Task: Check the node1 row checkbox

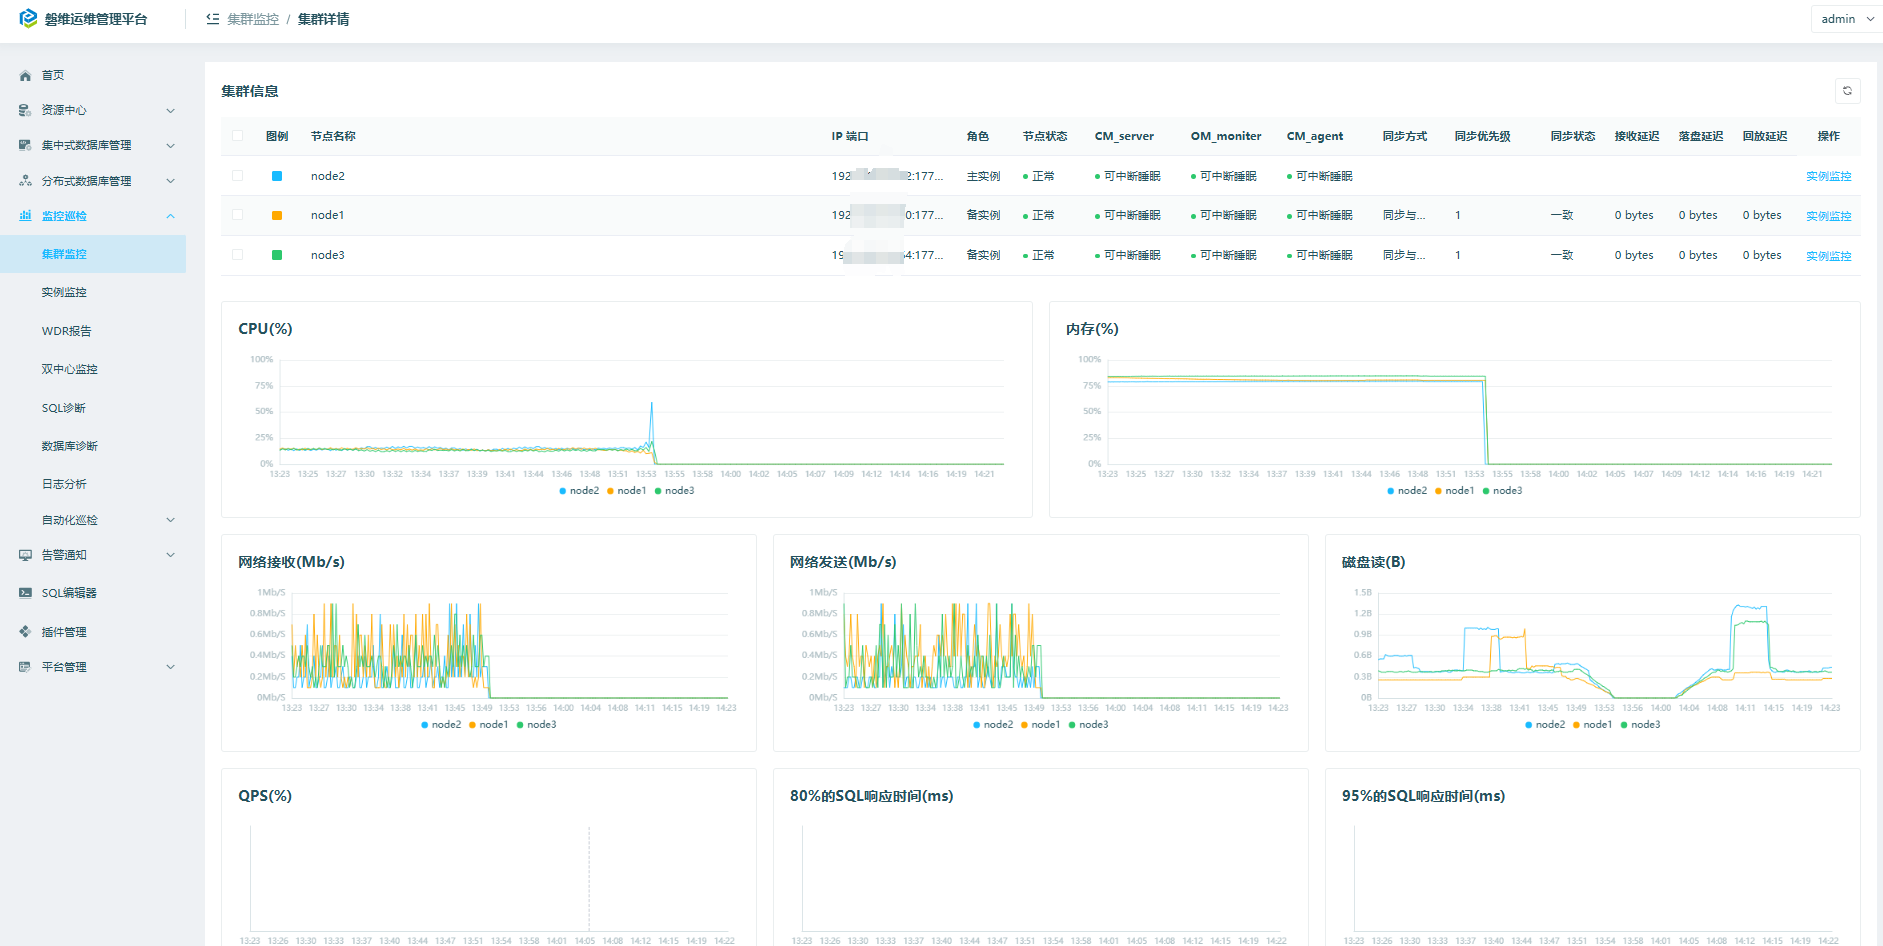Action: click(237, 215)
